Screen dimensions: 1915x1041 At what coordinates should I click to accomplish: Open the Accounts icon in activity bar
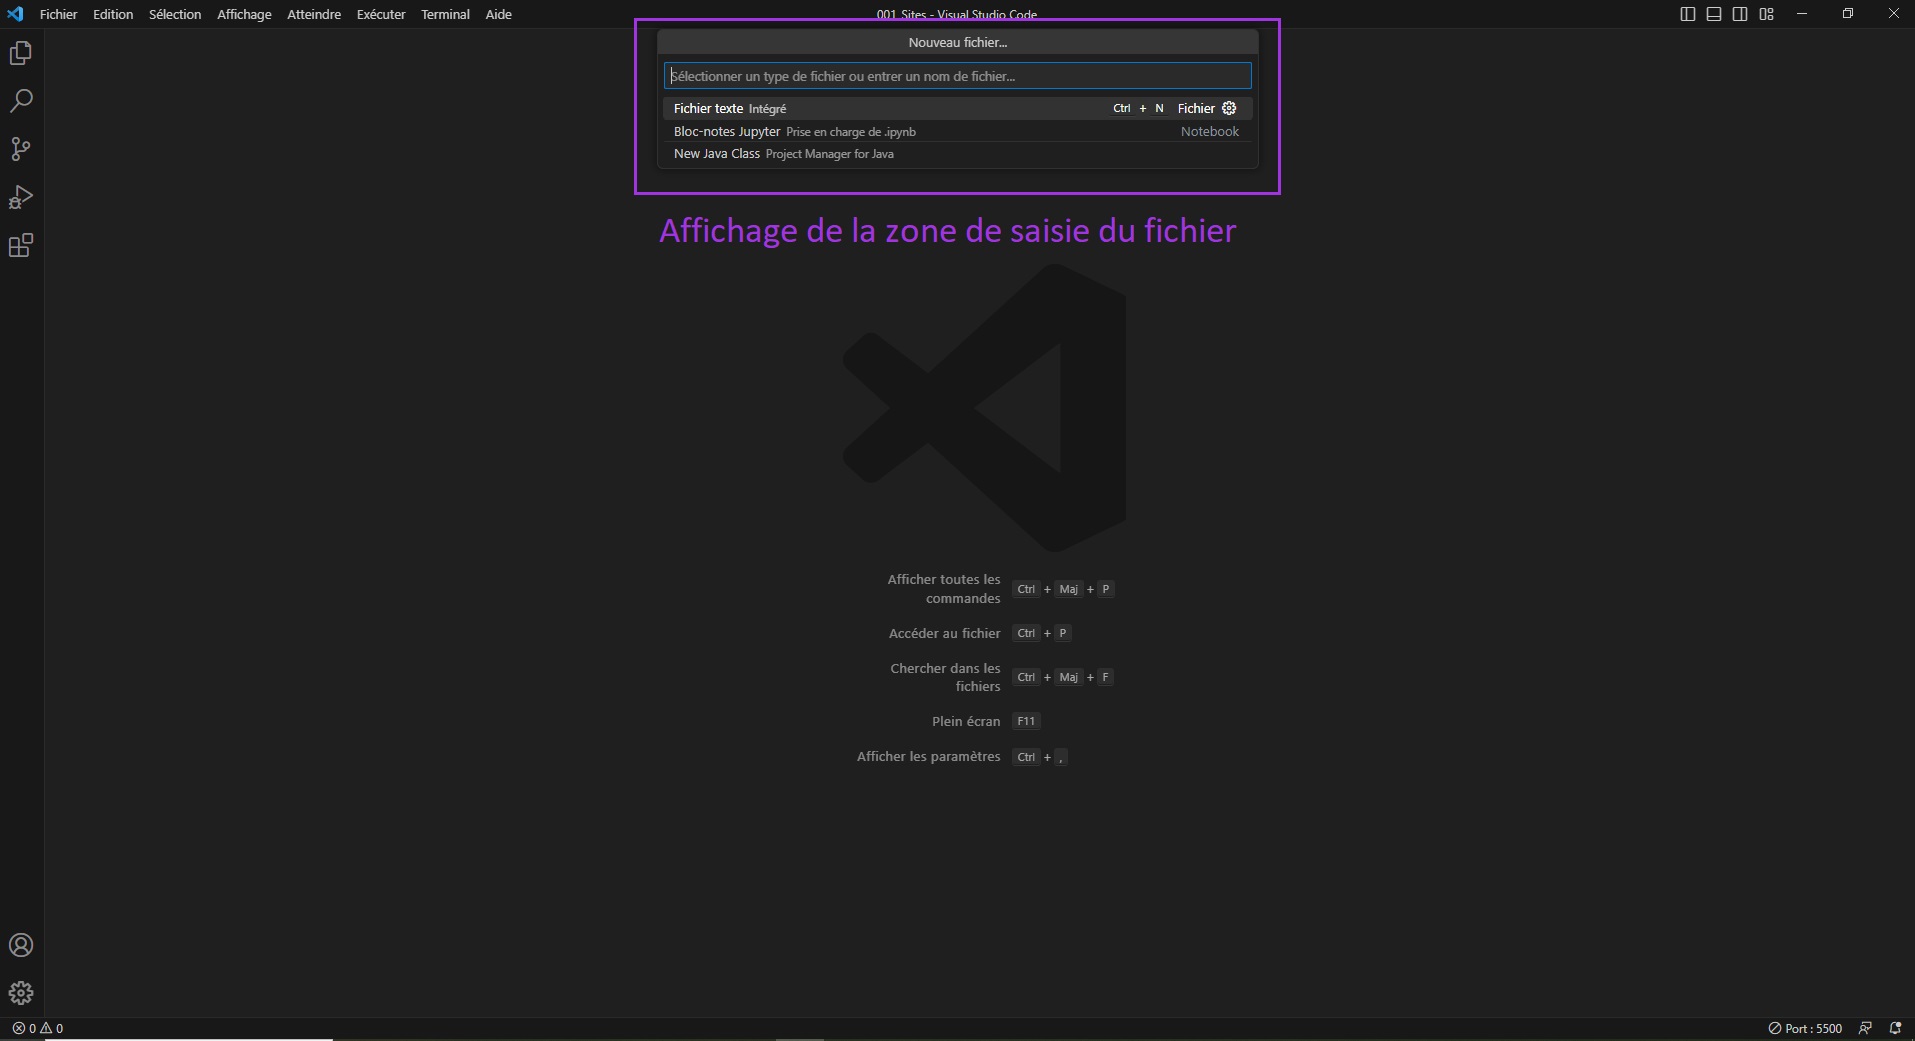pos(21,945)
